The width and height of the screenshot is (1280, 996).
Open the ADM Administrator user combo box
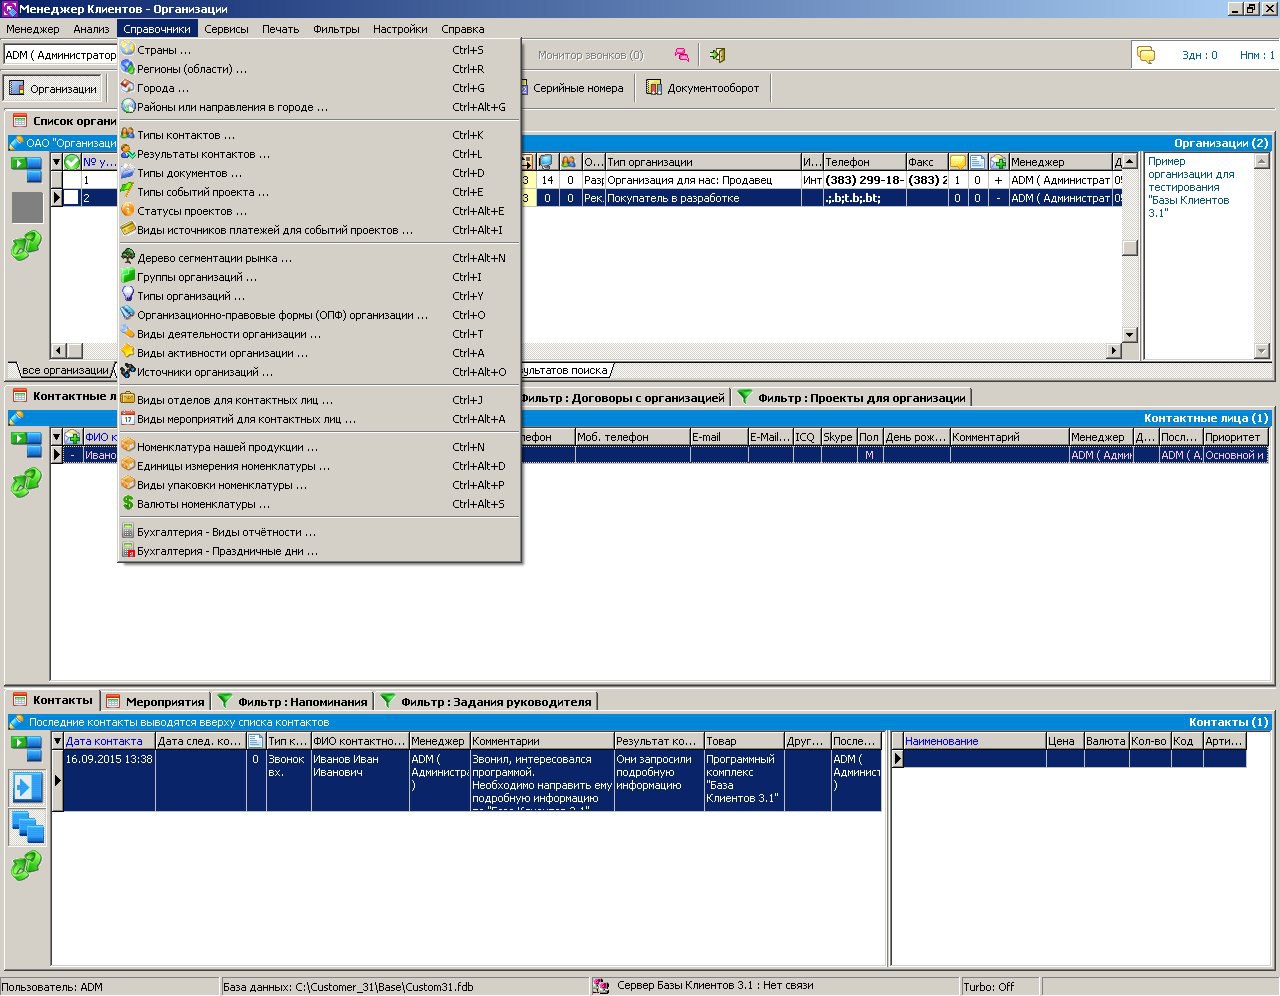60,55
